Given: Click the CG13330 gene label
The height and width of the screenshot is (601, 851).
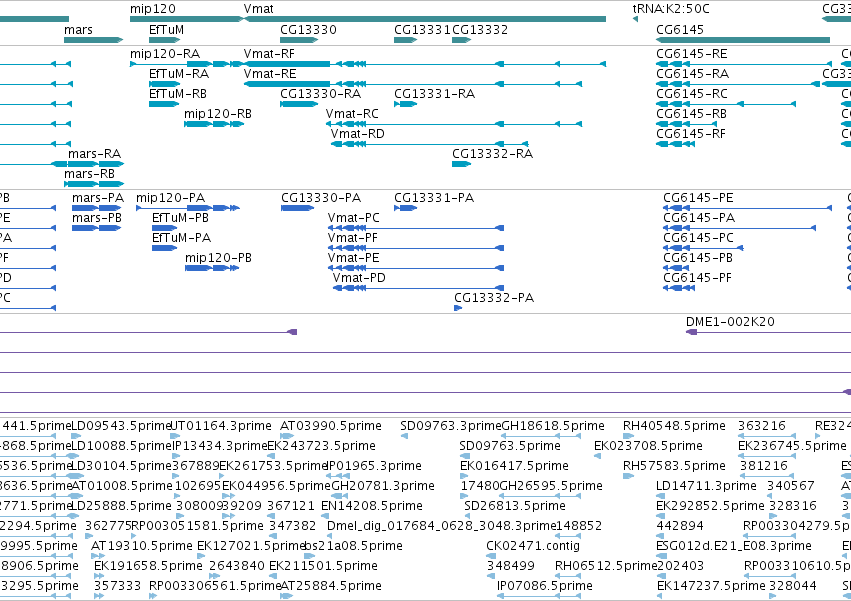Looking at the screenshot, I should (x=308, y=29).
